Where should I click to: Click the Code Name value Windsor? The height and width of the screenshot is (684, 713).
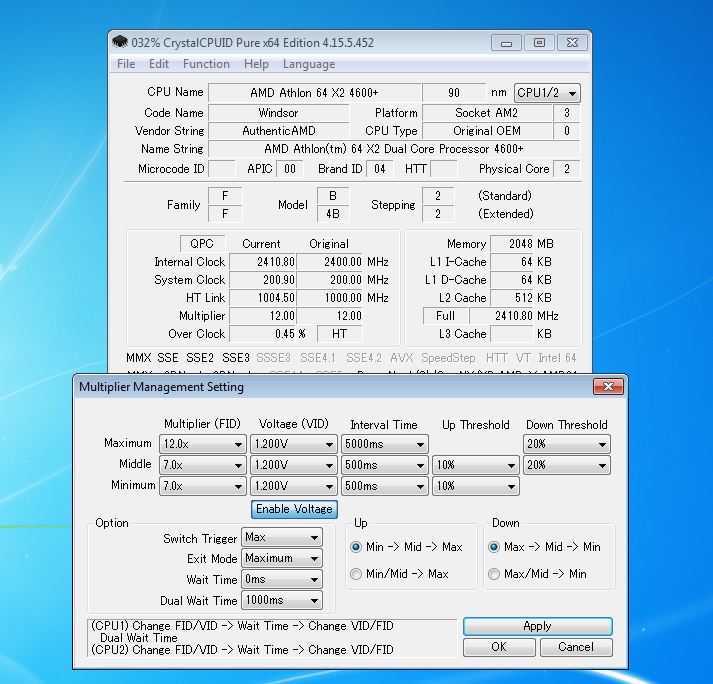[278, 113]
